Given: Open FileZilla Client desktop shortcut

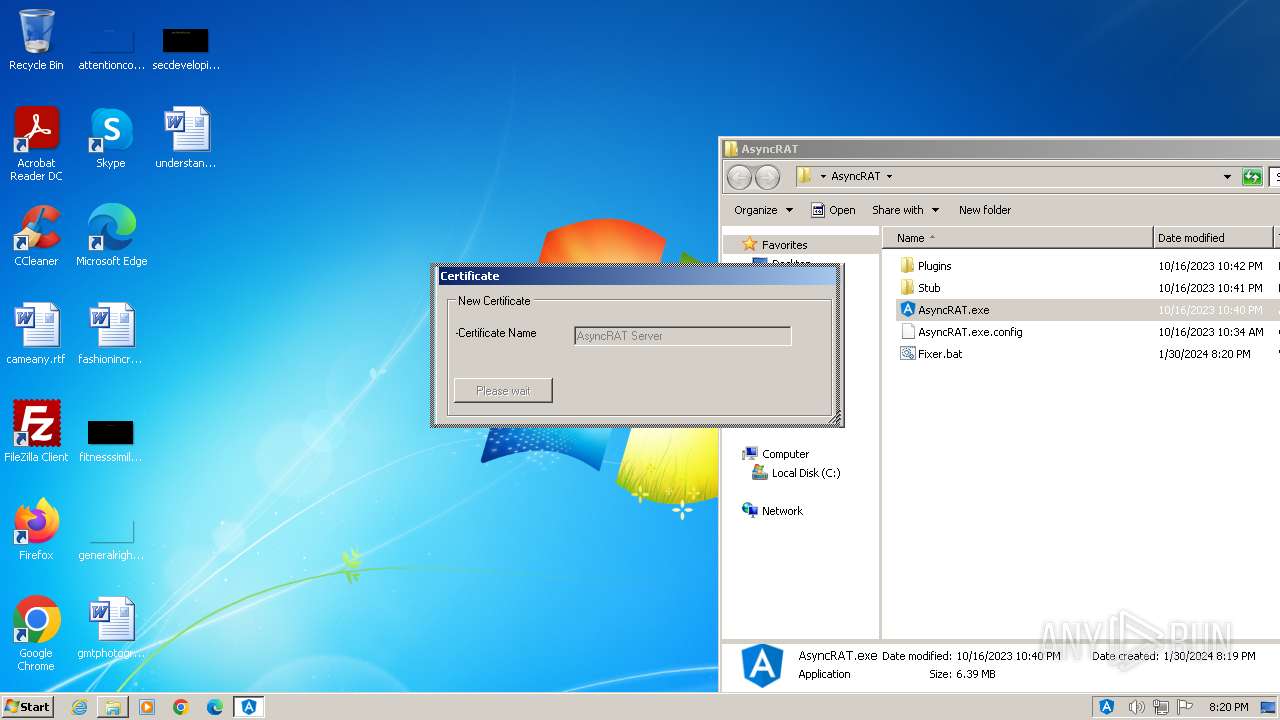Looking at the screenshot, I should 36,432.
